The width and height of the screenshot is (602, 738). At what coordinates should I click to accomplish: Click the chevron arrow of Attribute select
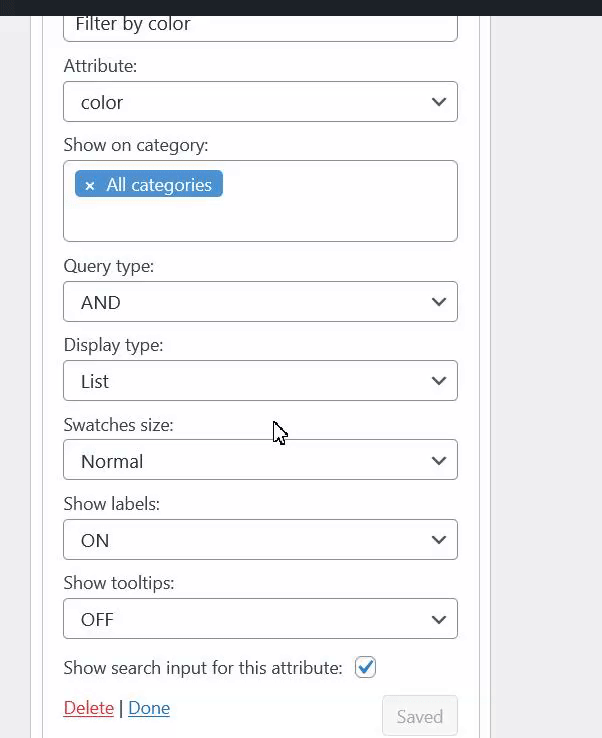pos(438,102)
